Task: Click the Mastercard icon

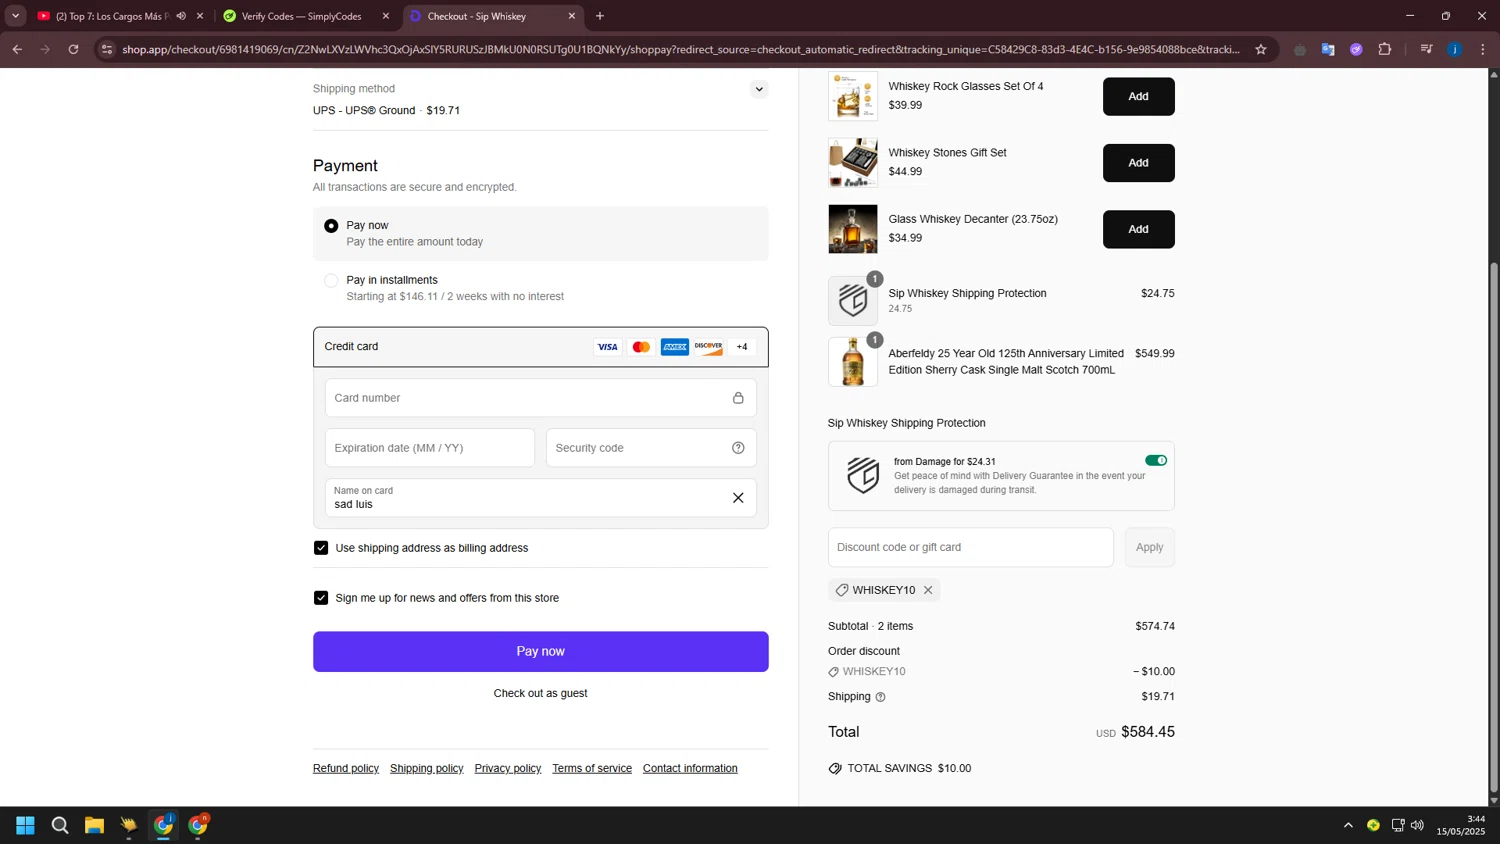Action: click(641, 347)
